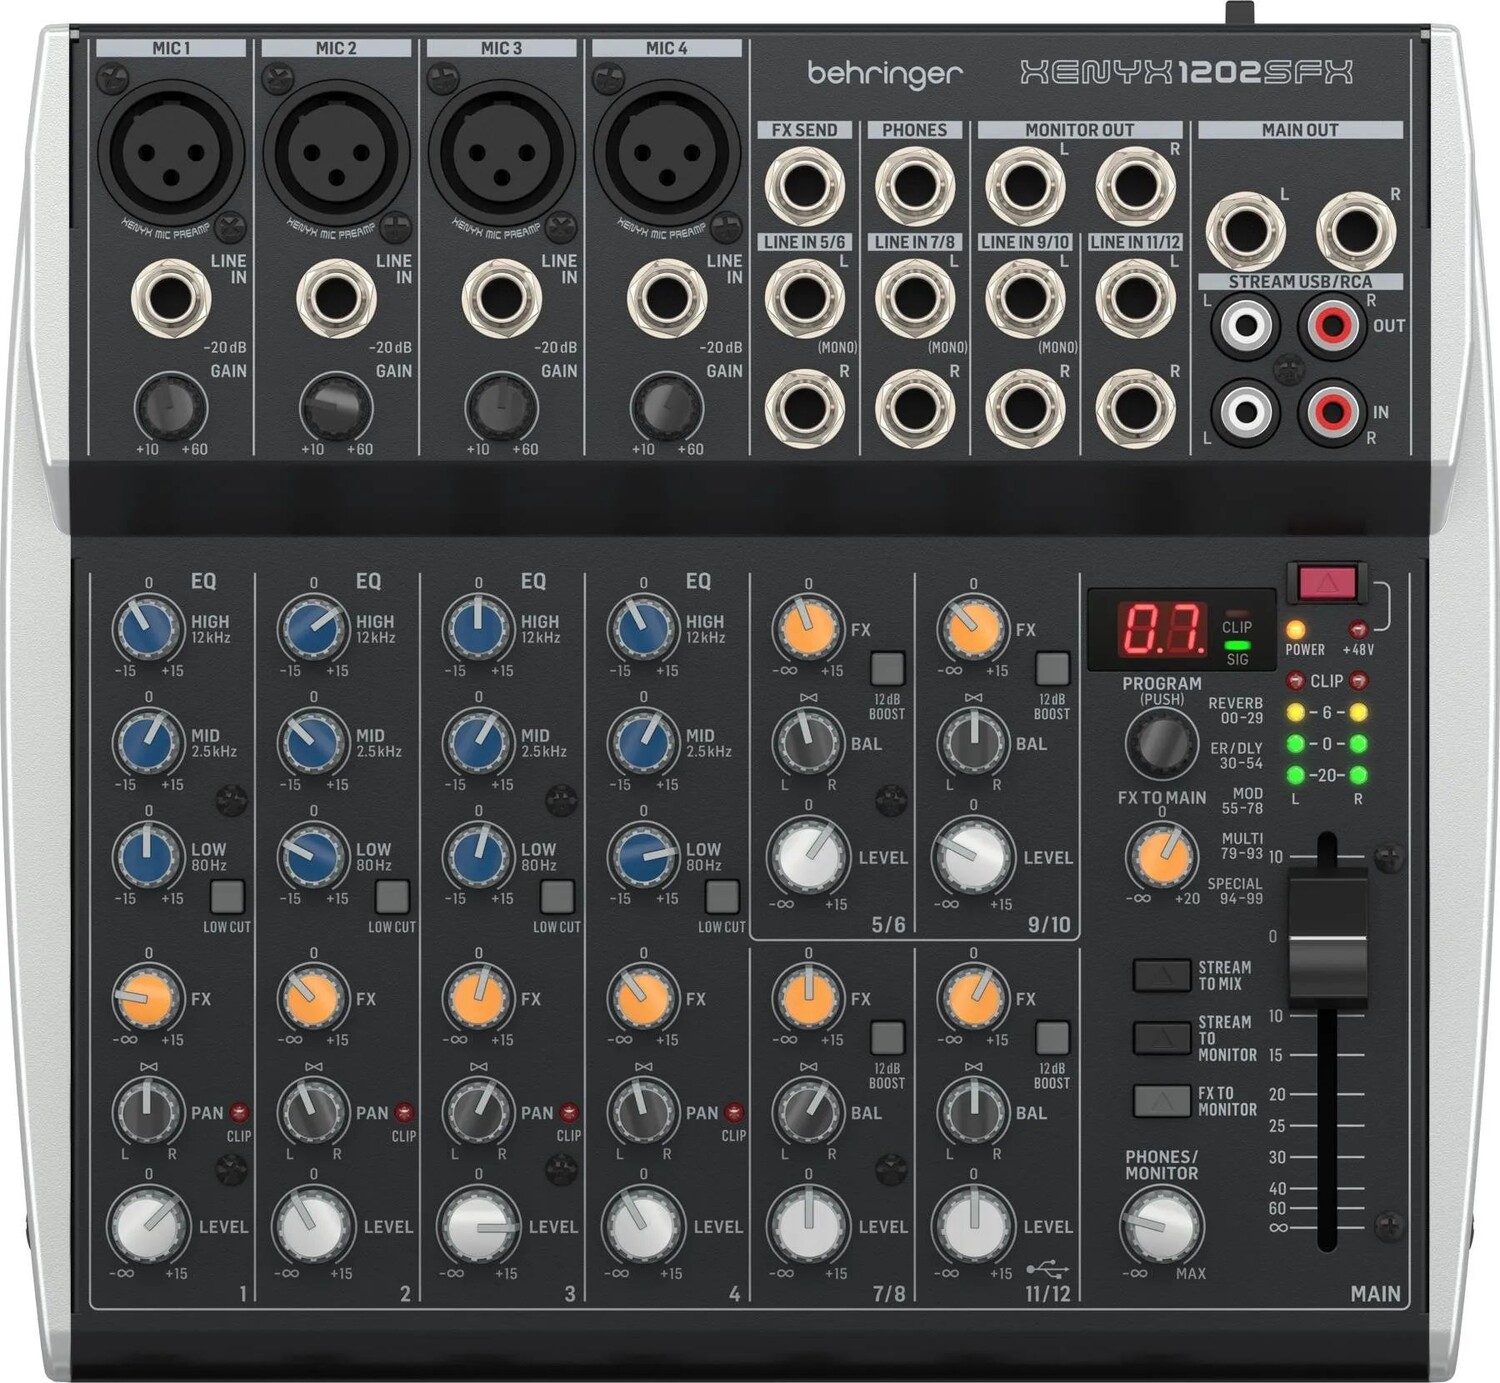Image resolution: width=1500 pixels, height=1383 pixels.
Task: Toggle the red +48V phantom power switch
Action: tap(1326, 583)
